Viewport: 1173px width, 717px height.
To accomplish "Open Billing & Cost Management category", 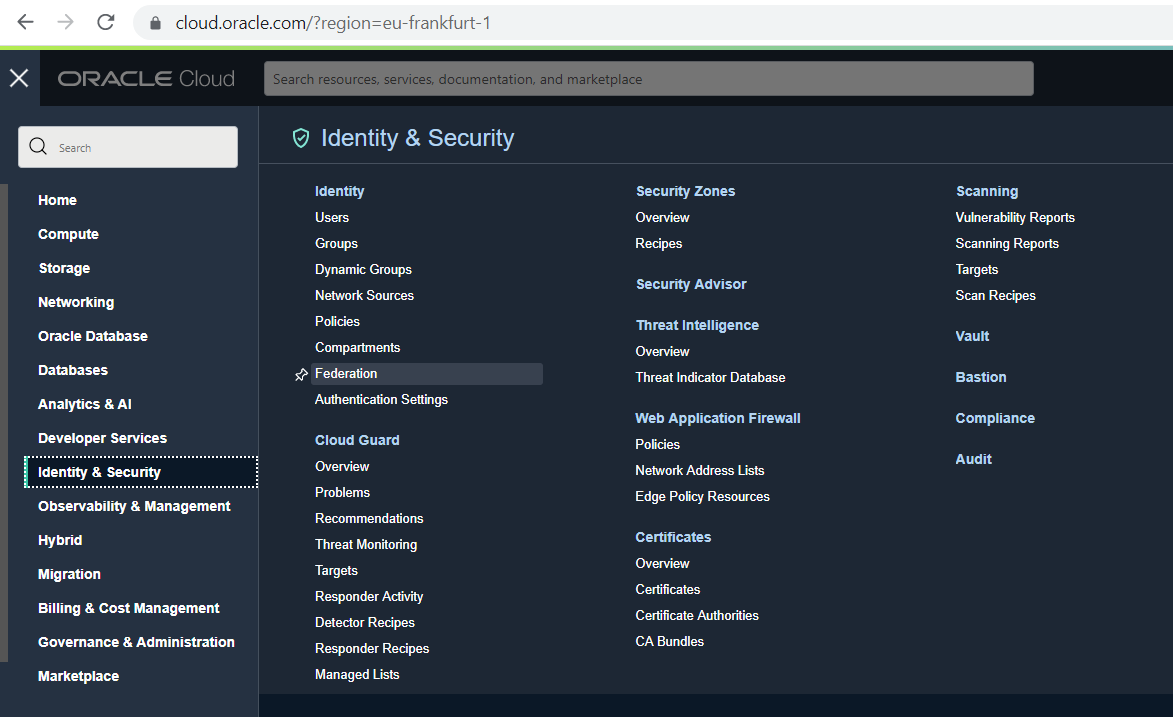I will point(128,608).
